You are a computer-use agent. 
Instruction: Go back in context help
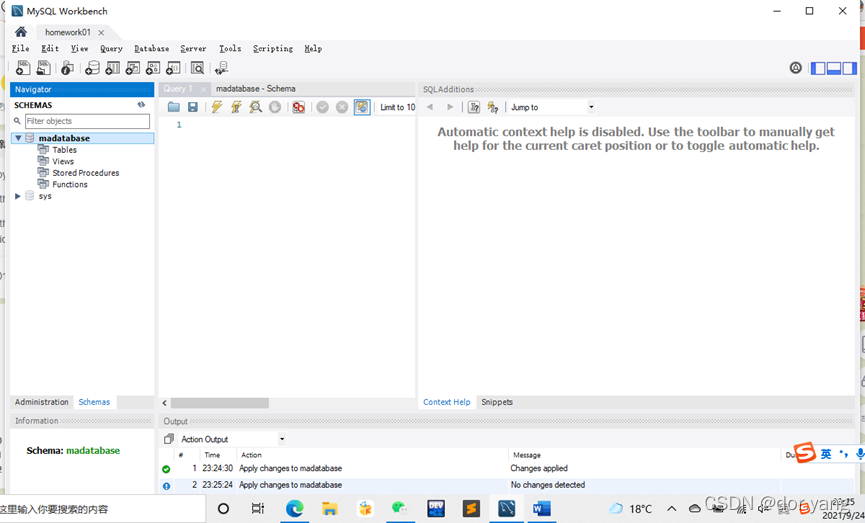[430, 107]
